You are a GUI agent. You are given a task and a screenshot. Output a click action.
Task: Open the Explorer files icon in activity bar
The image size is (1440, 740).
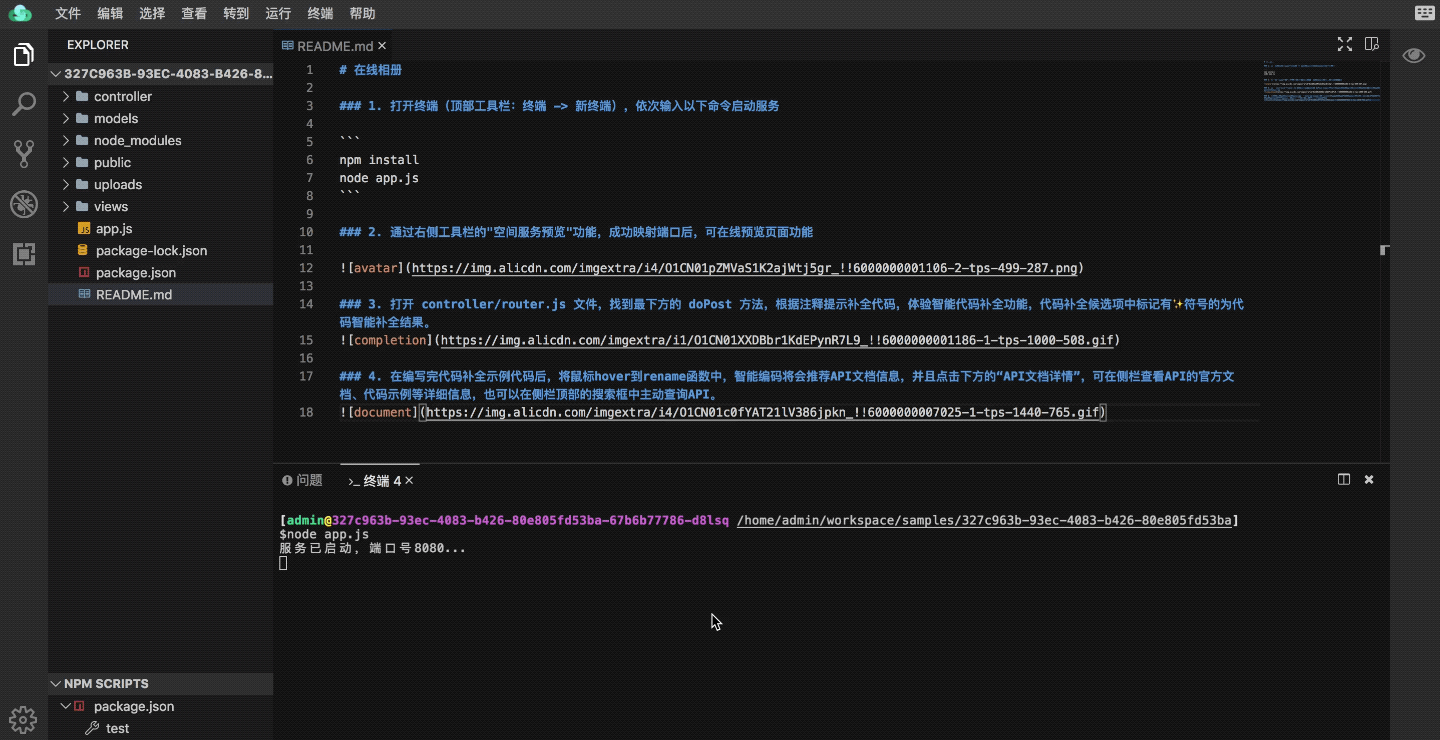24,55
